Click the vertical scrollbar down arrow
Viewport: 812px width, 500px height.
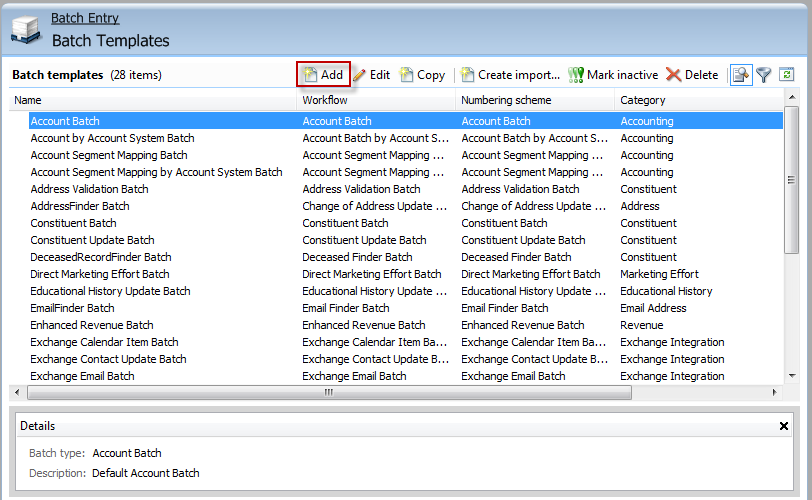[x=792, y=377]
